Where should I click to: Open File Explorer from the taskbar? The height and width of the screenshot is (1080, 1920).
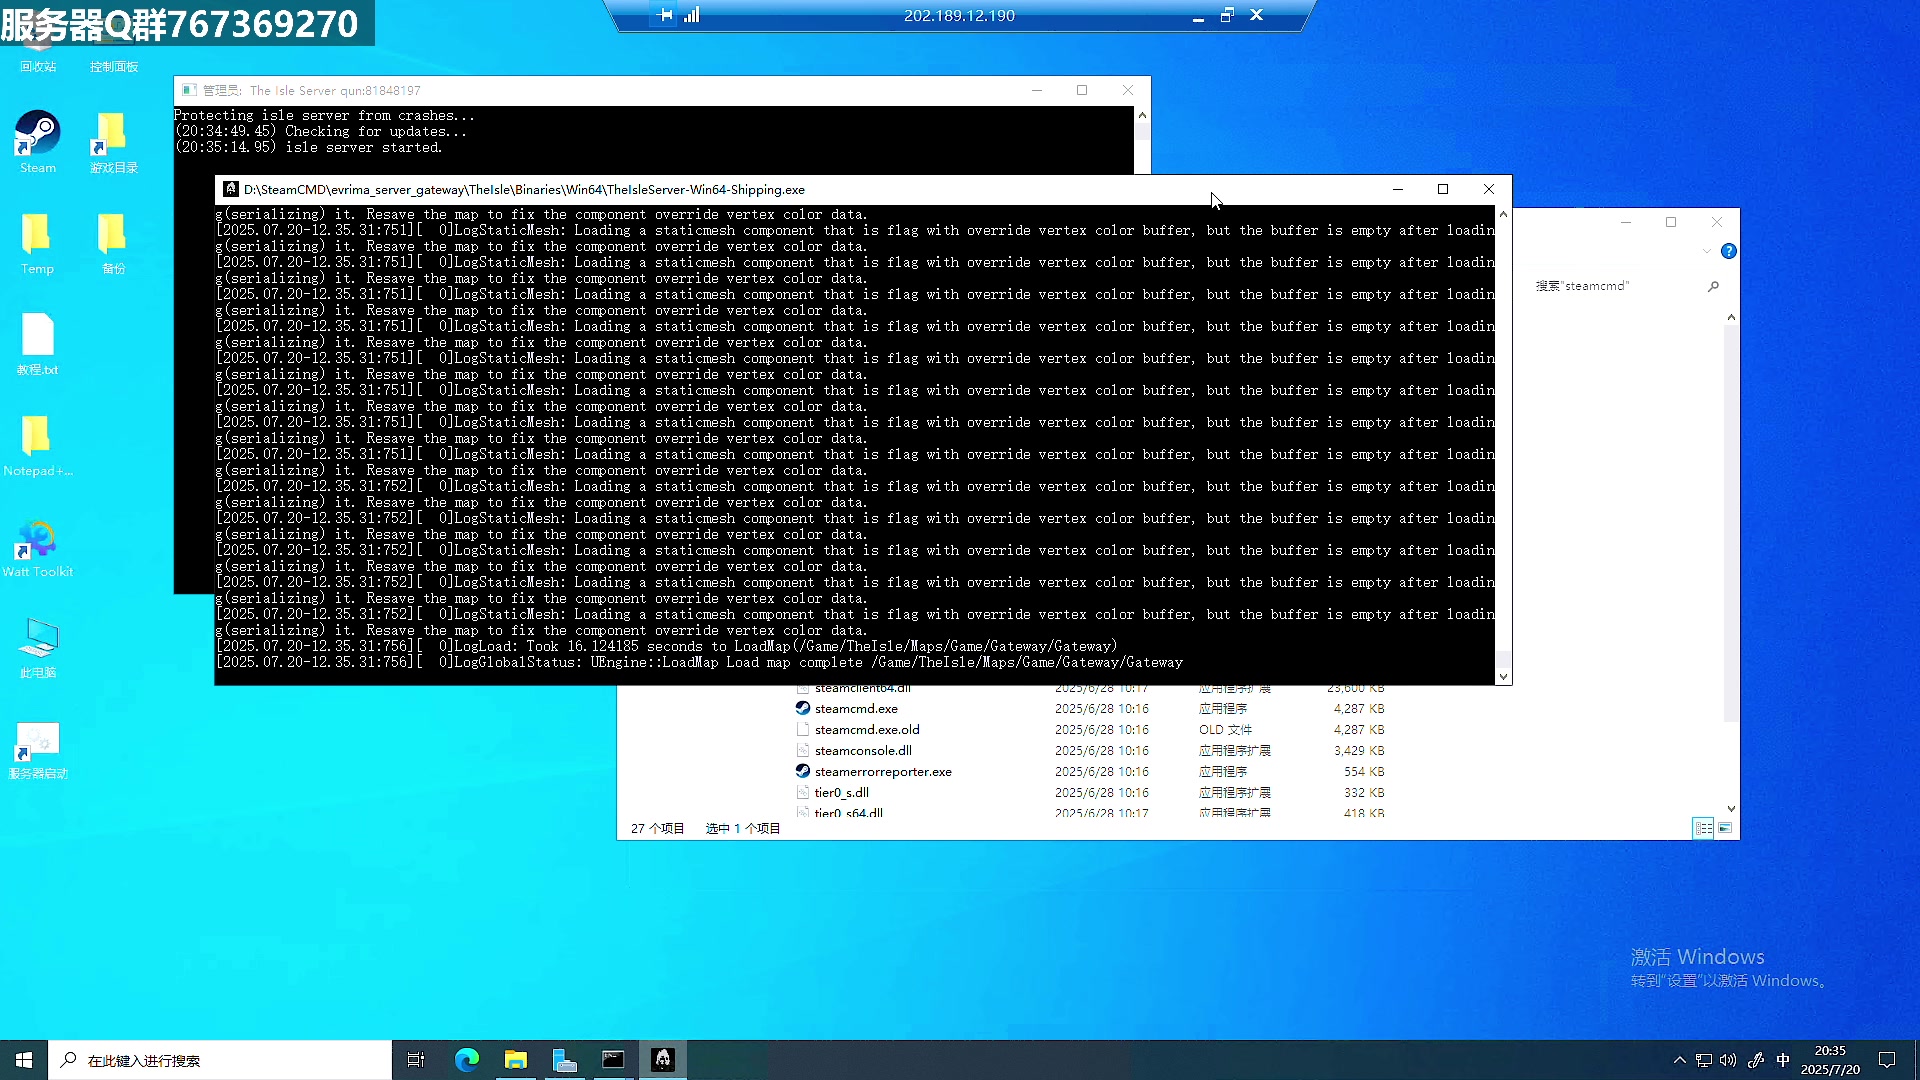(516, 1060)
